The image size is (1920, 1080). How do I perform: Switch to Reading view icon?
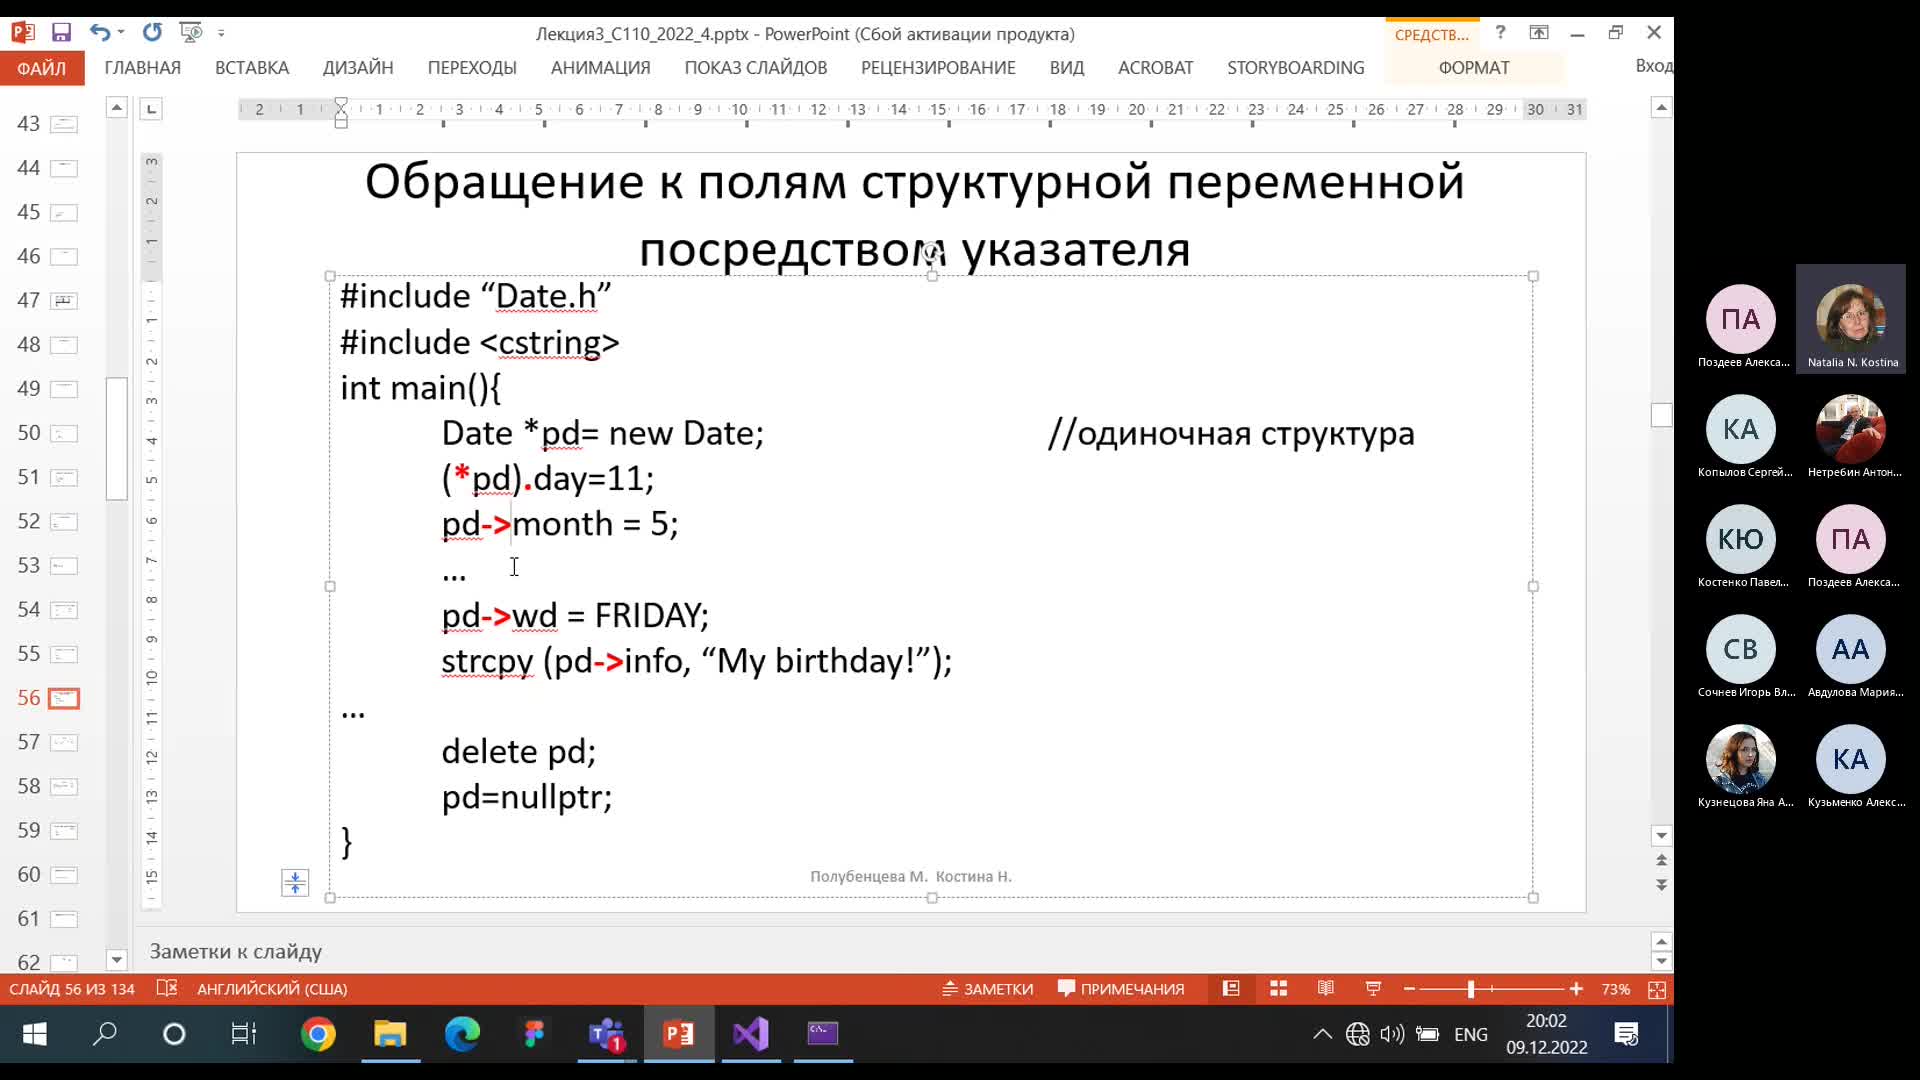coord(1326,989)
